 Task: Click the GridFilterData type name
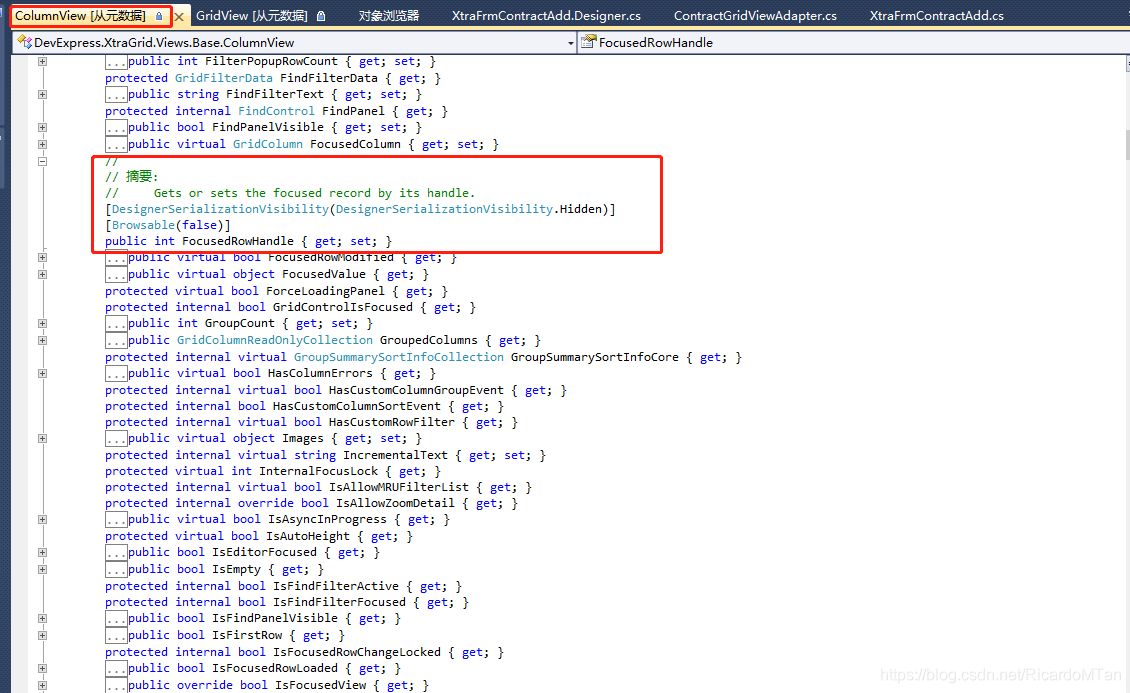coord(223,78)
